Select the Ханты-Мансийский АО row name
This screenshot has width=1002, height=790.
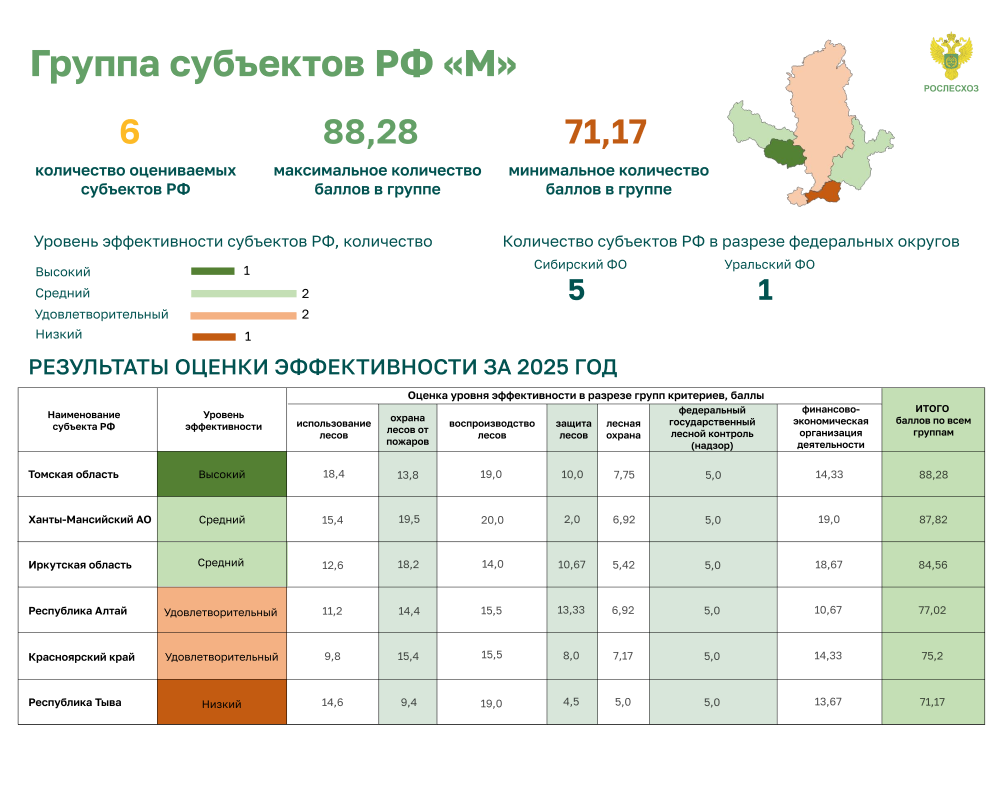pyautogui.click(x=89, y=520)
